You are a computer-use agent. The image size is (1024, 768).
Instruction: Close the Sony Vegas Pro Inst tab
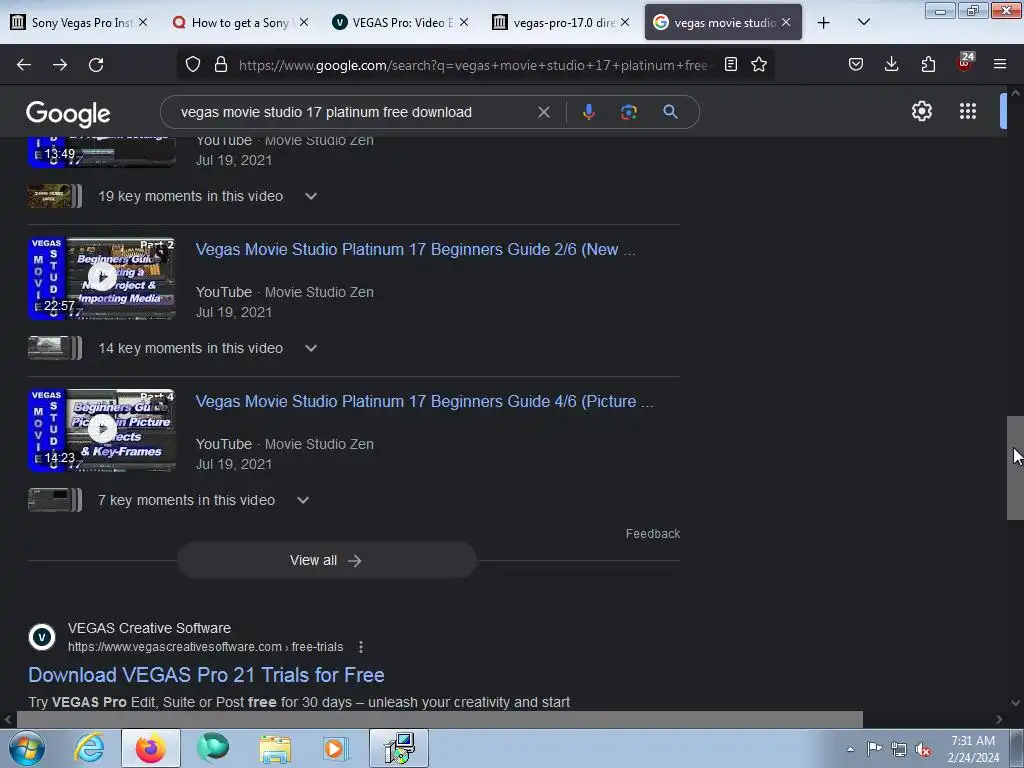pos(143,22)
